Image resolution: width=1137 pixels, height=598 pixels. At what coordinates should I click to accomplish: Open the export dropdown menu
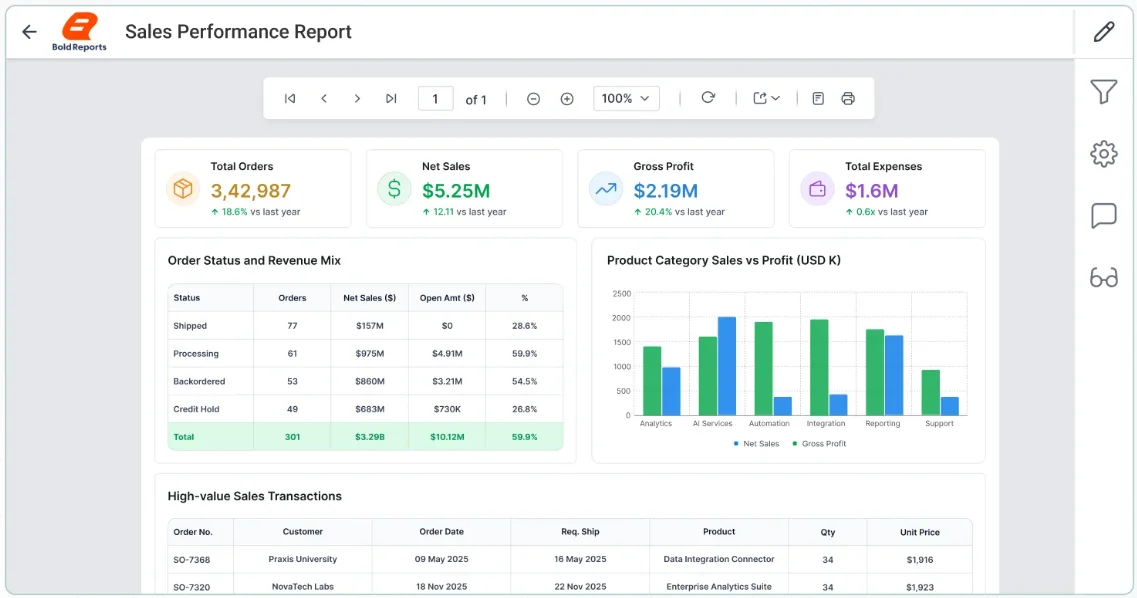tap(766, 99)
